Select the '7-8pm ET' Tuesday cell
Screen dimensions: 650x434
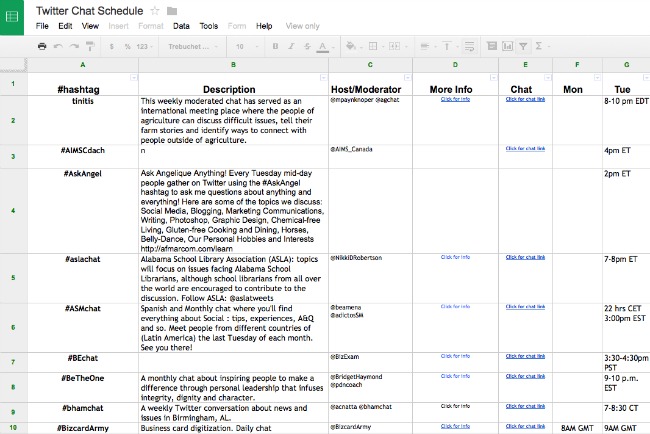(x=626, y=278)
